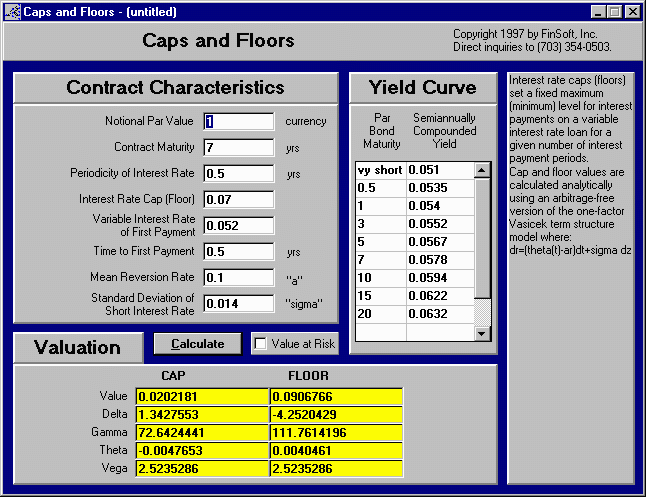
Task: Maximize the Caps and Floors window
Action: (614, 12)
